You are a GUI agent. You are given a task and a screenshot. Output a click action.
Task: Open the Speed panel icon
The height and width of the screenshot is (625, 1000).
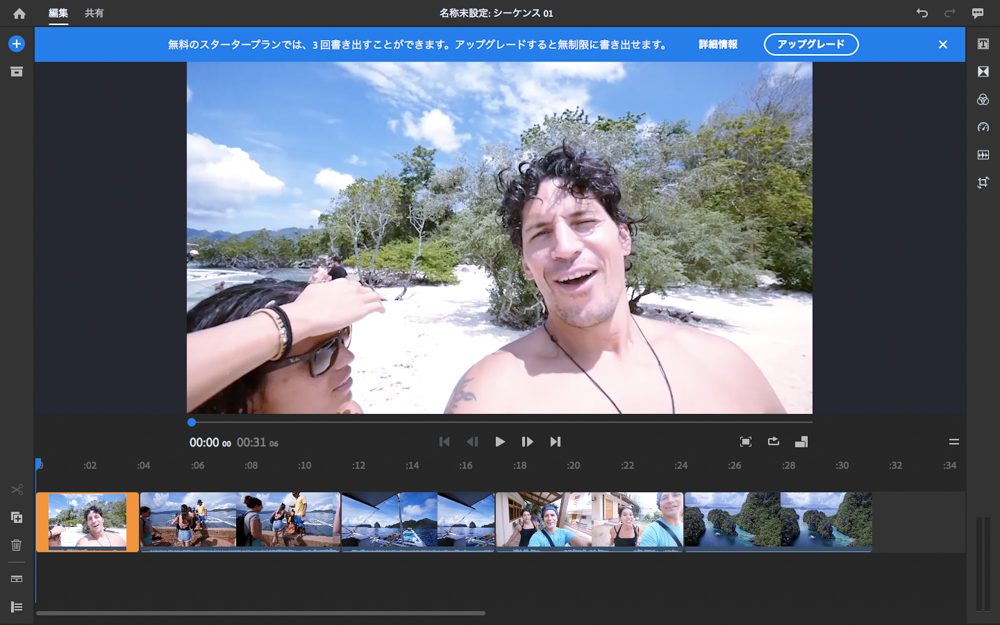pyautogui.click(x=983, y=127)
